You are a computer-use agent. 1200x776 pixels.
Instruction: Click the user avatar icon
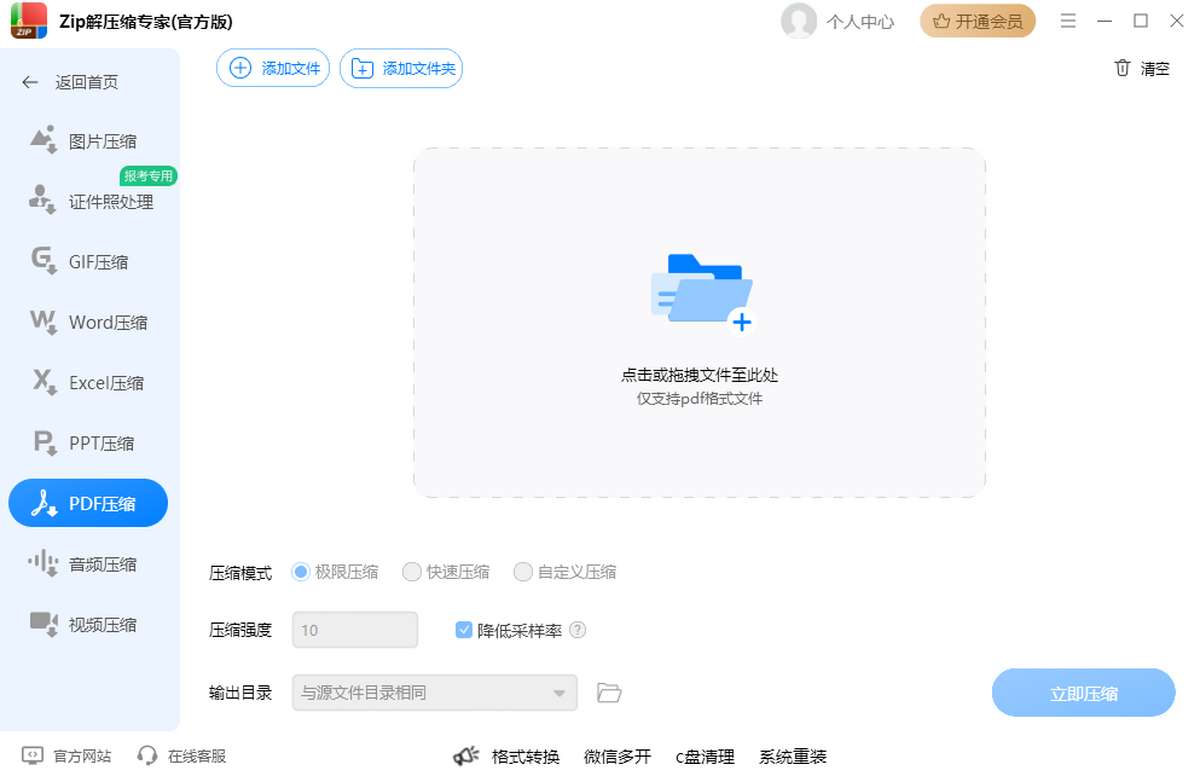798,21
